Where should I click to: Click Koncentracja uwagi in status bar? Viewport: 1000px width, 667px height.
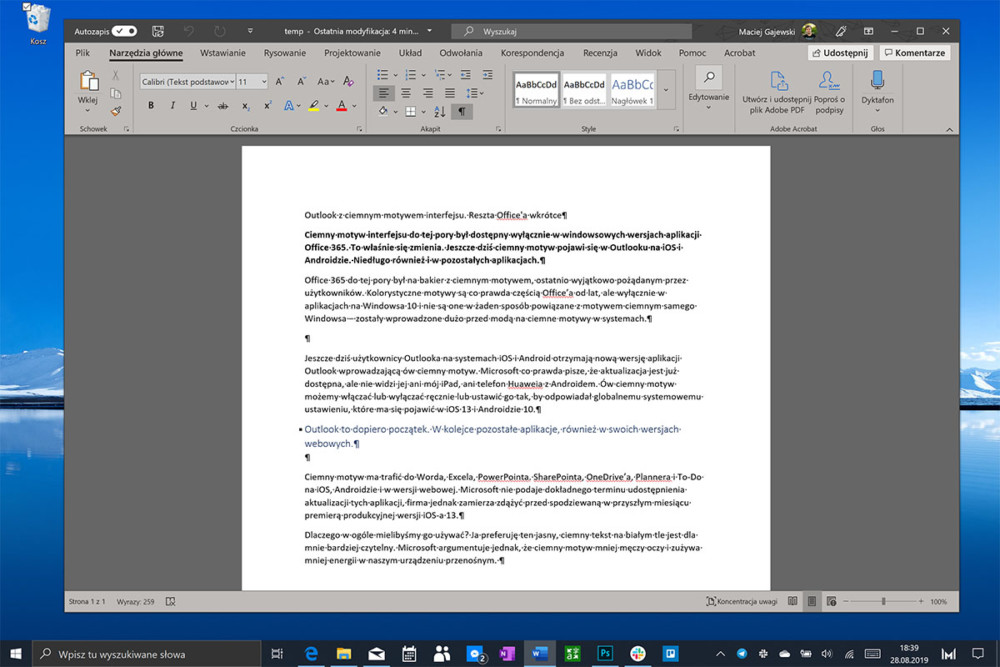click(x=742, y=601)
